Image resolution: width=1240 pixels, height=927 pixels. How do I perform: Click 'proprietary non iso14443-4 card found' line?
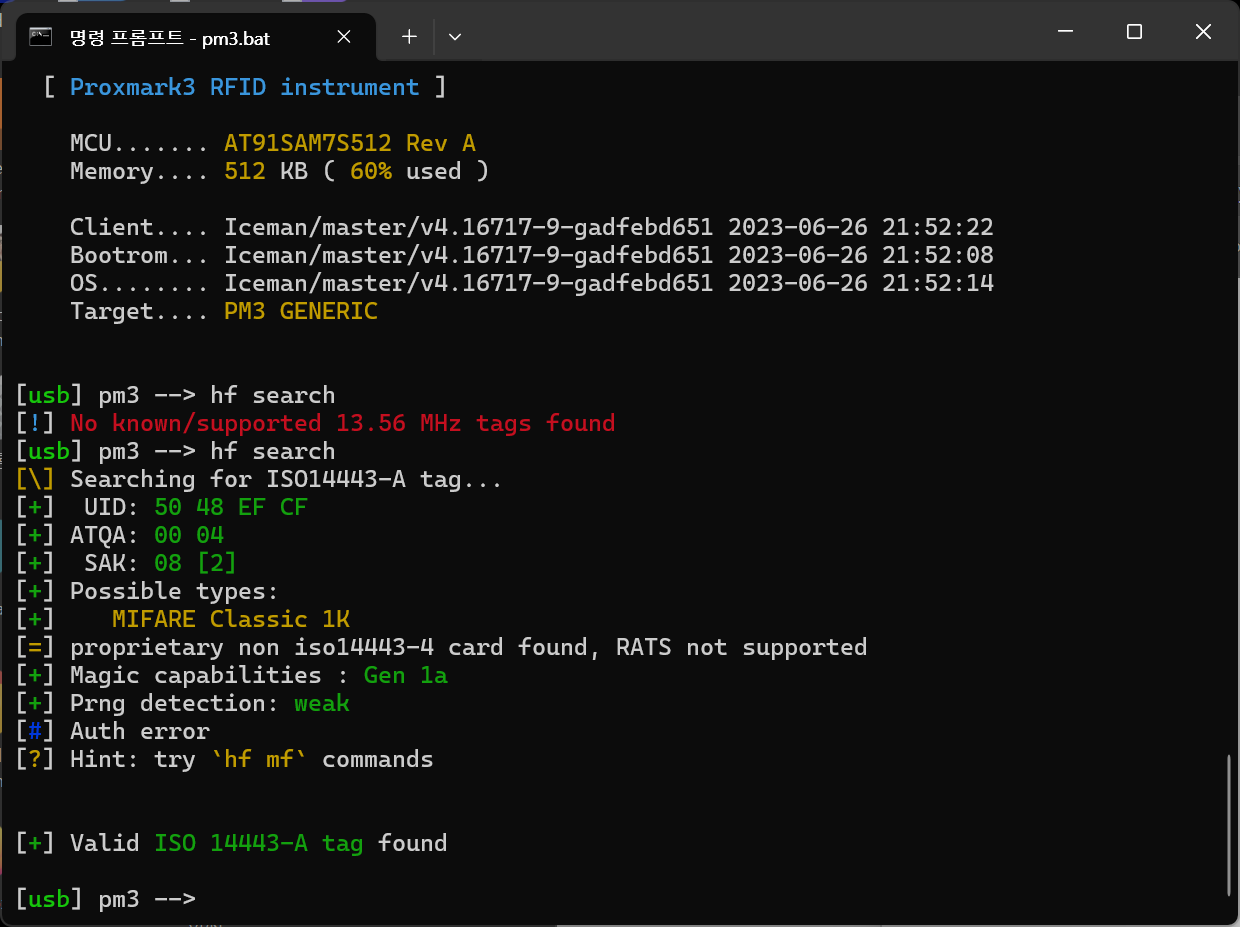[441, 647]
